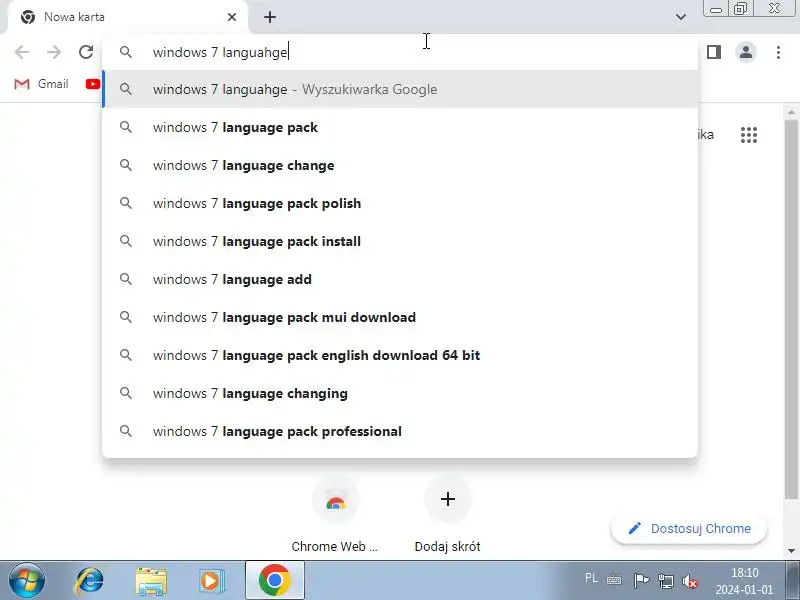This screenshot has width=800, height=600.
Task: Launch Internet Explorer from taskbar
Action: 89,581
